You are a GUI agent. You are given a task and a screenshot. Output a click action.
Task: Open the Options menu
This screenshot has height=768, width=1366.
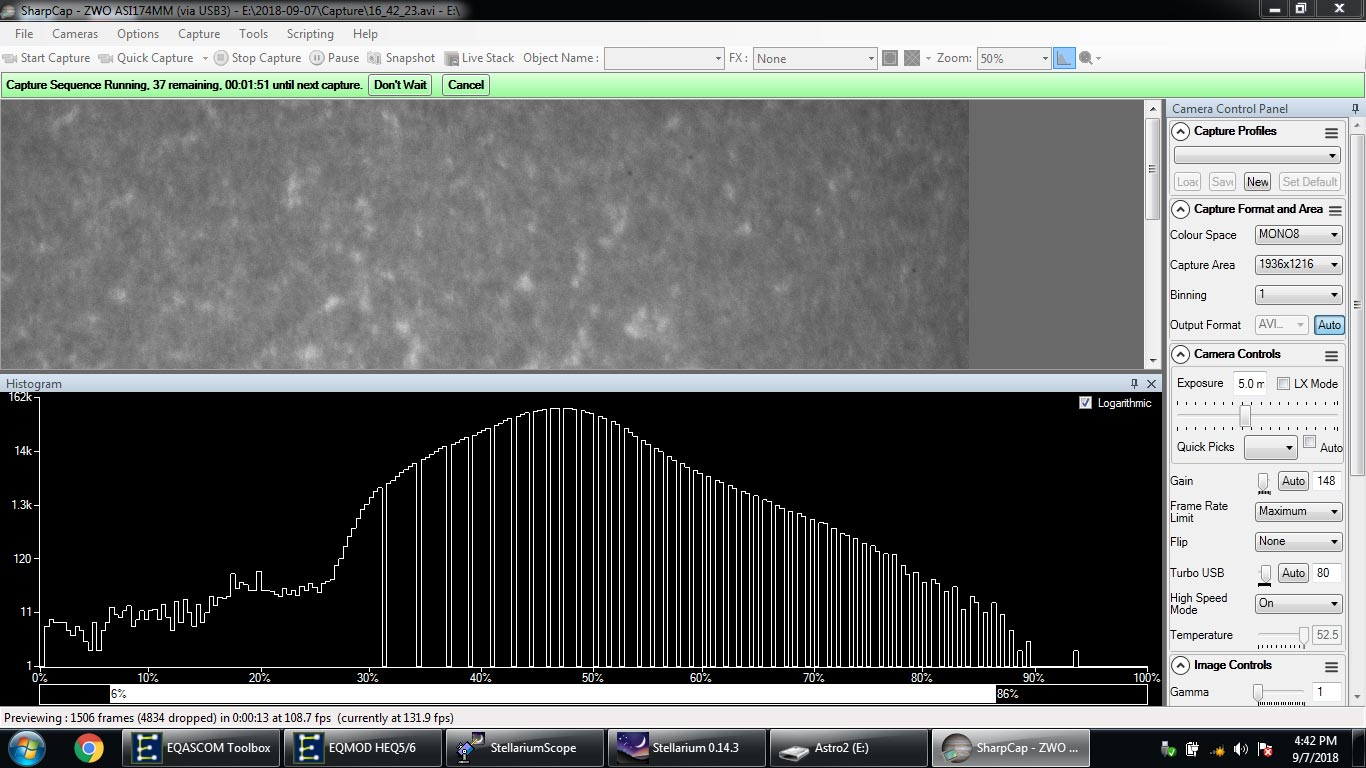(138, 34)
